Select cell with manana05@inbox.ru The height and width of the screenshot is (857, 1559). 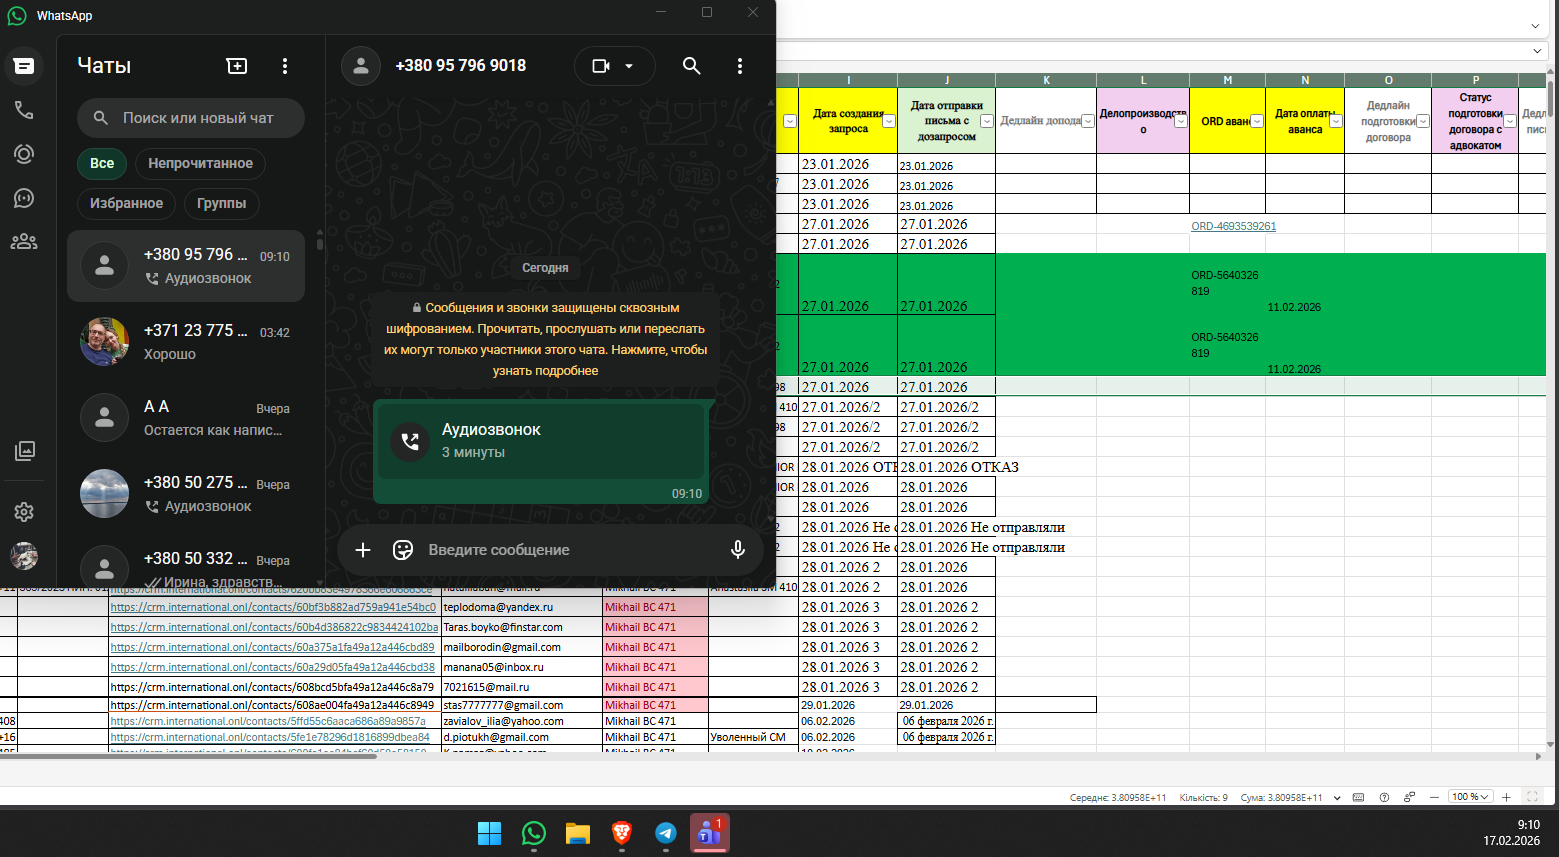point(521,667)
